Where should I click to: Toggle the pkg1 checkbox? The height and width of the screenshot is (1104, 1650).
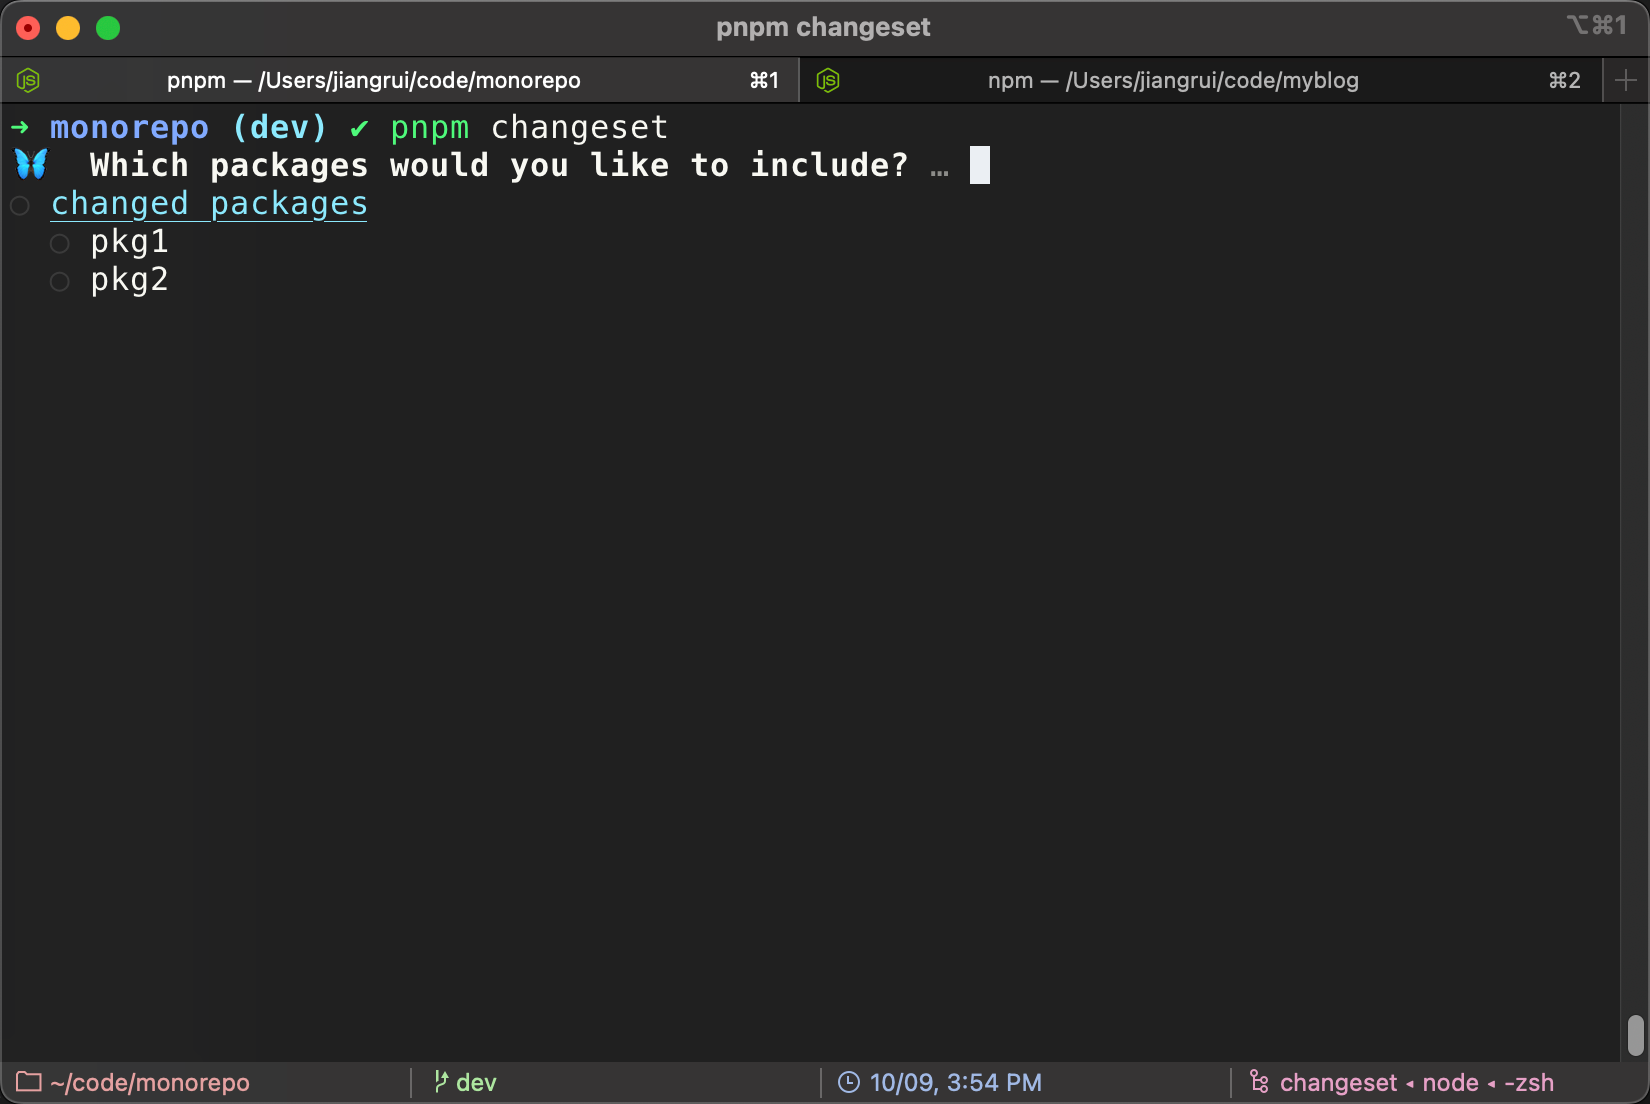click(x=60, y=243)
